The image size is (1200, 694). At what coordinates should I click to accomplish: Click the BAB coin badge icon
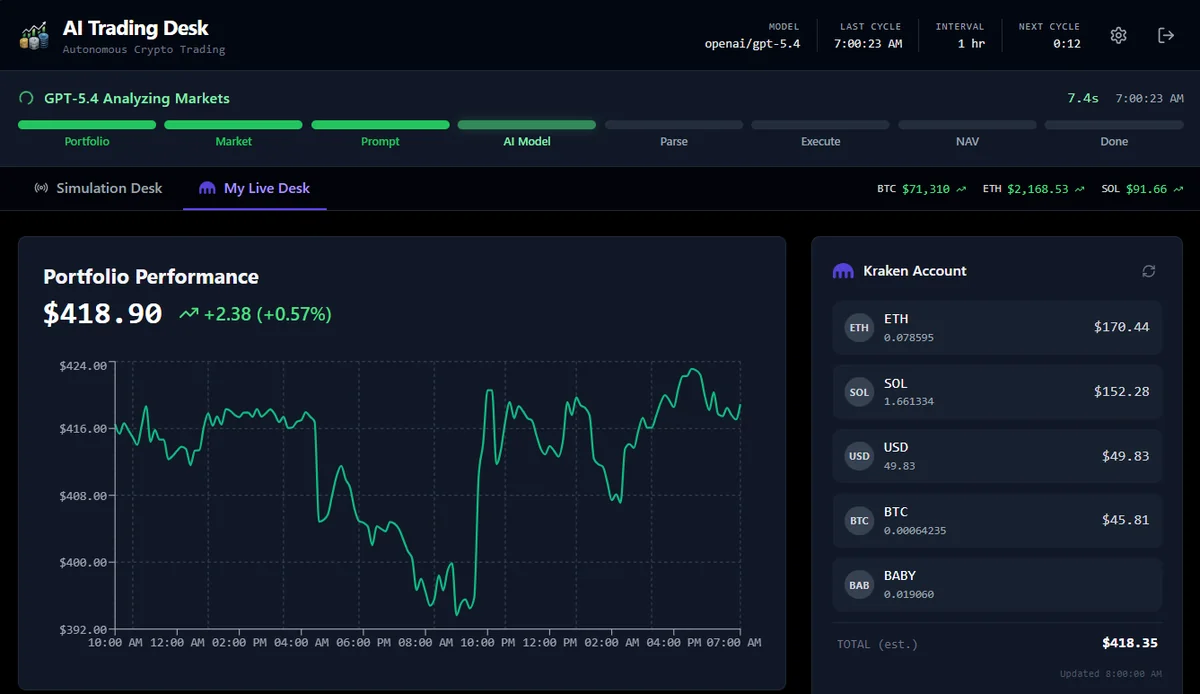859,584
